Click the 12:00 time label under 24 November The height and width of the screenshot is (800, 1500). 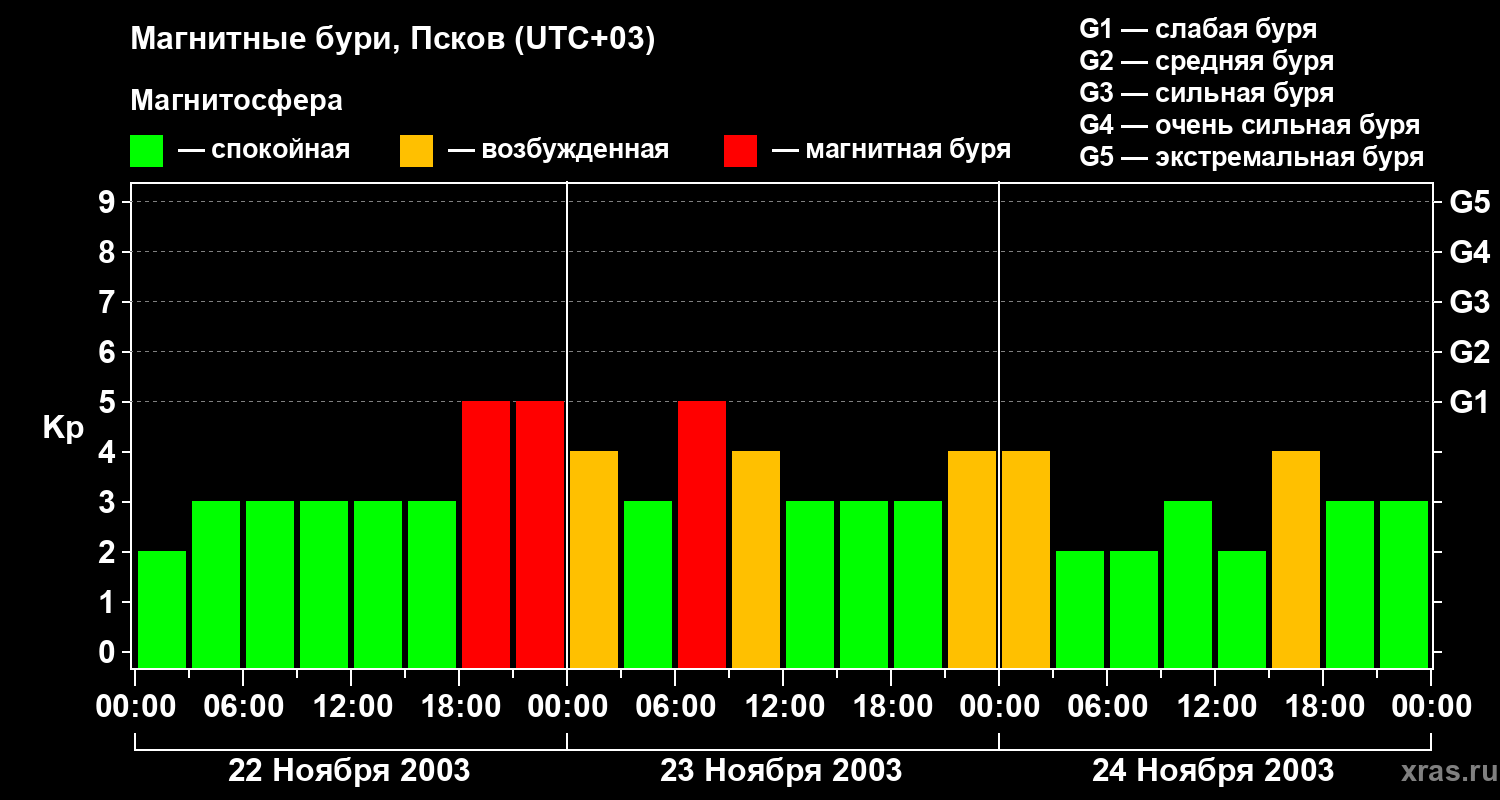[1215, 707]
